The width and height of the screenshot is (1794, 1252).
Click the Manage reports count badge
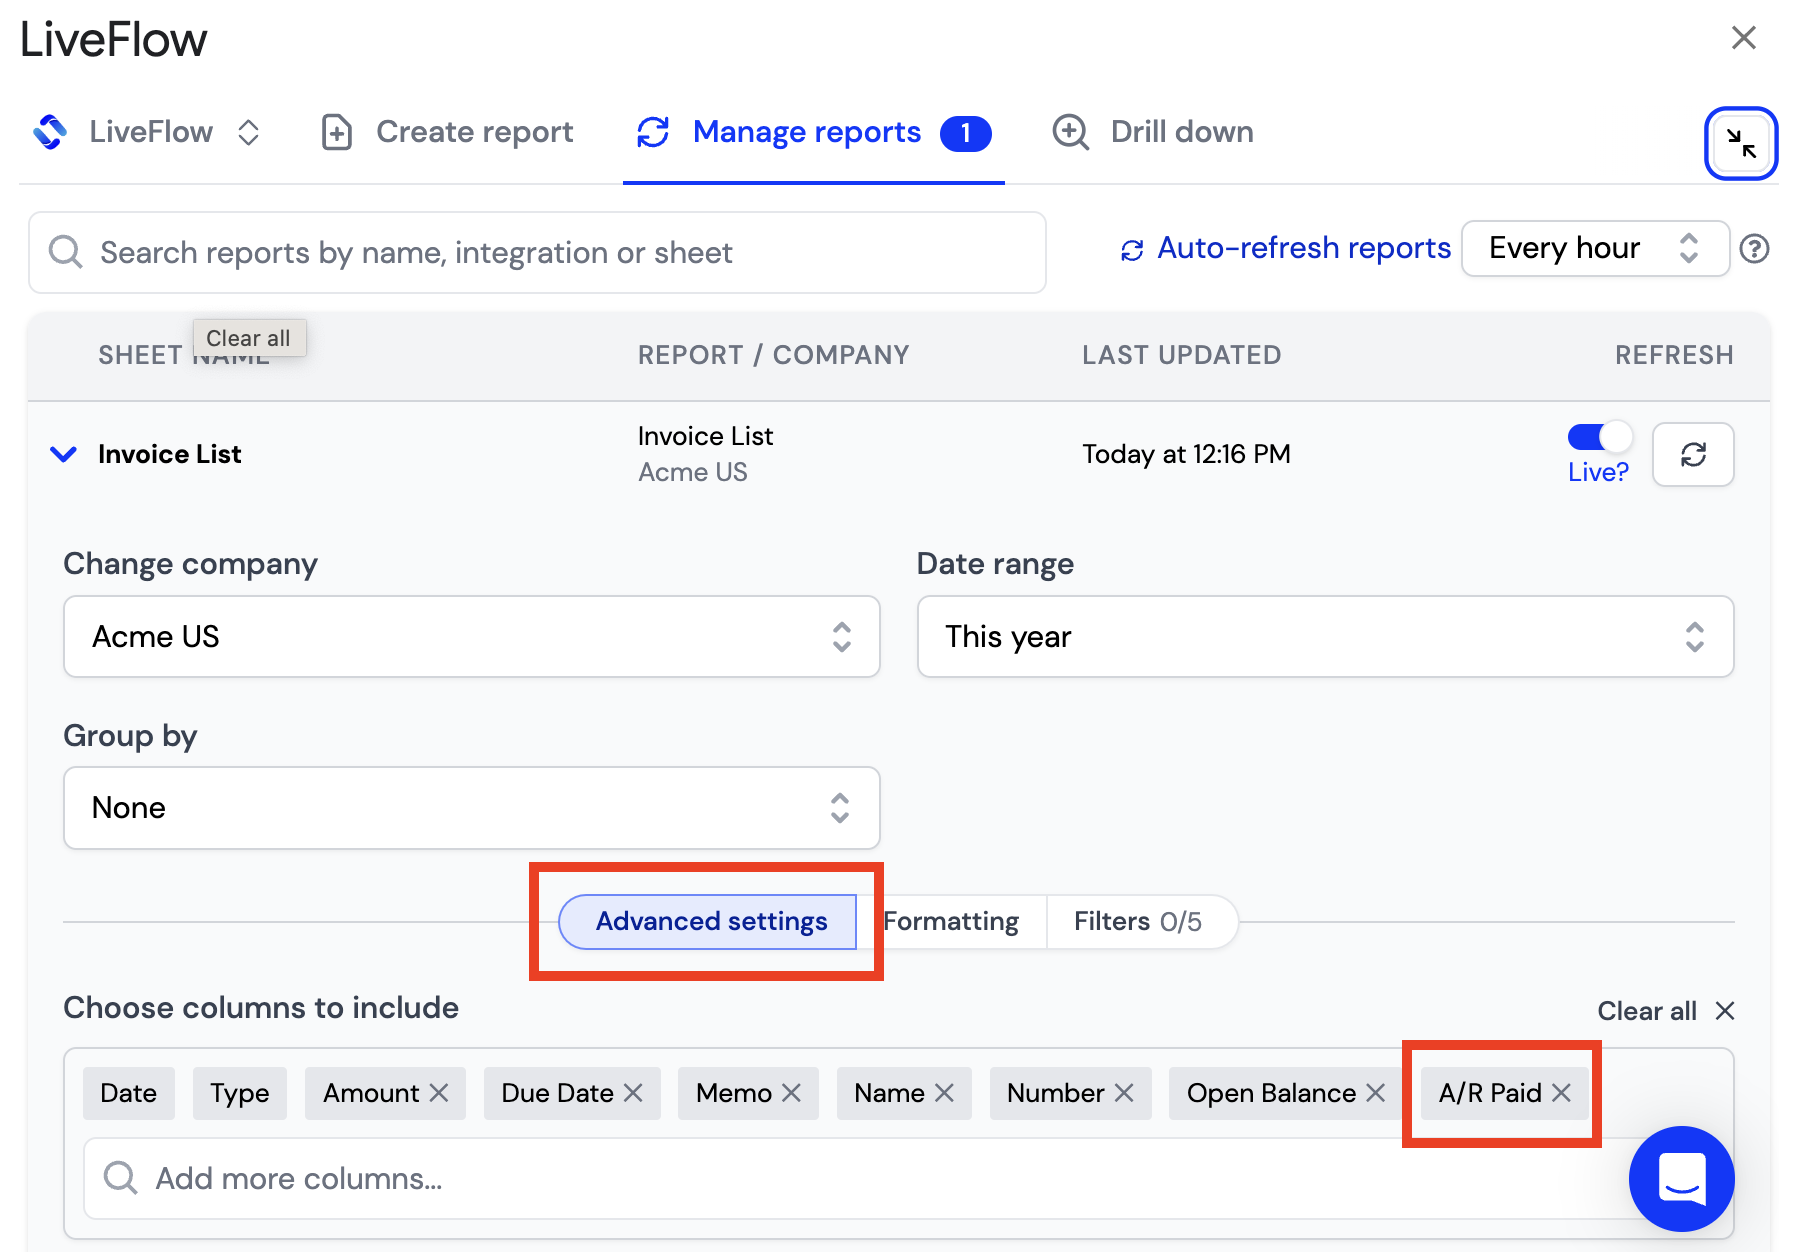click(966, 133)
